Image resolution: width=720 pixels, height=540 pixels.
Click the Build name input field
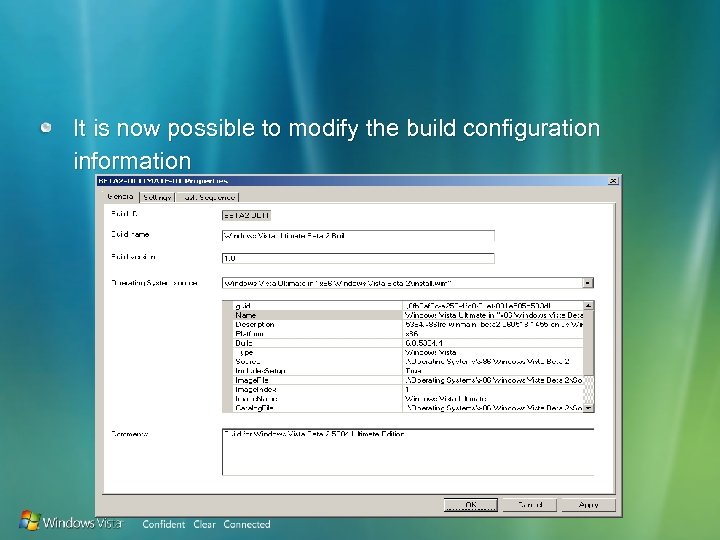pos(358,236)
